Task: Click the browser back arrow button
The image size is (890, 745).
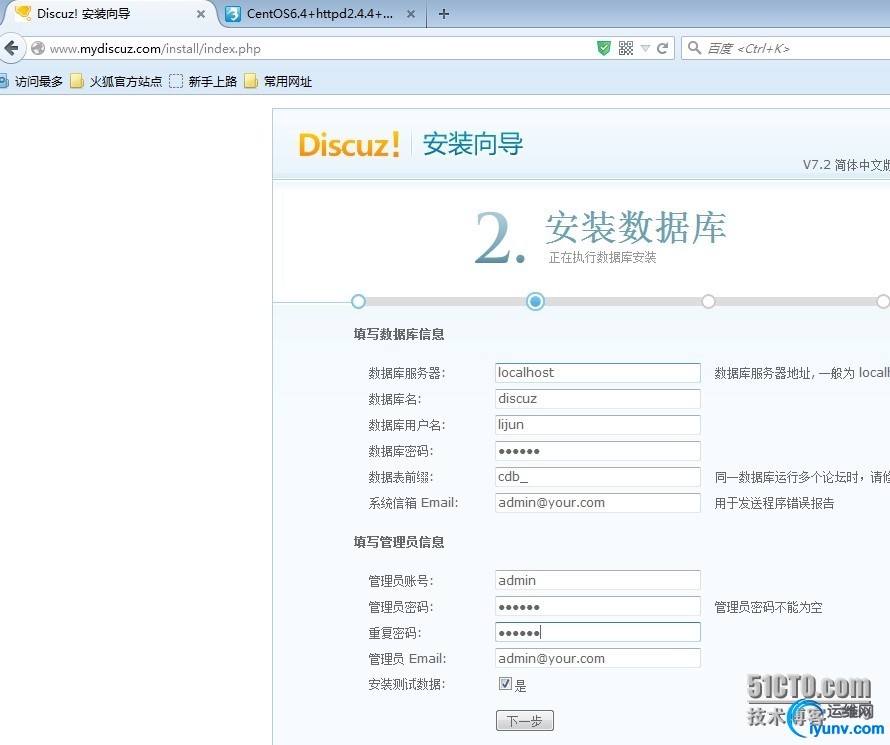Action: coord(11,48)
